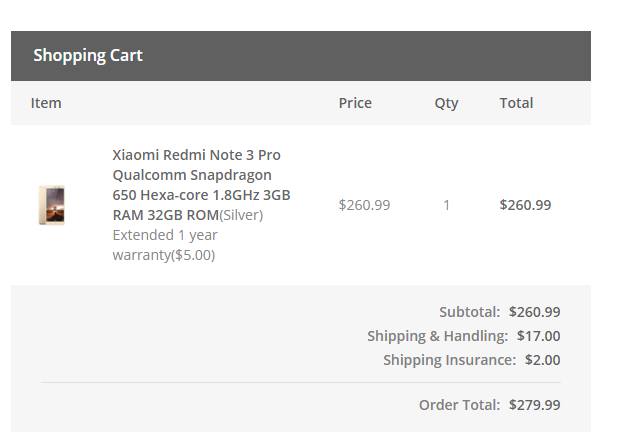This screenshot has width=622, height=447.
Task: Click the Subtotal label
Action: (x=469, y=312)
